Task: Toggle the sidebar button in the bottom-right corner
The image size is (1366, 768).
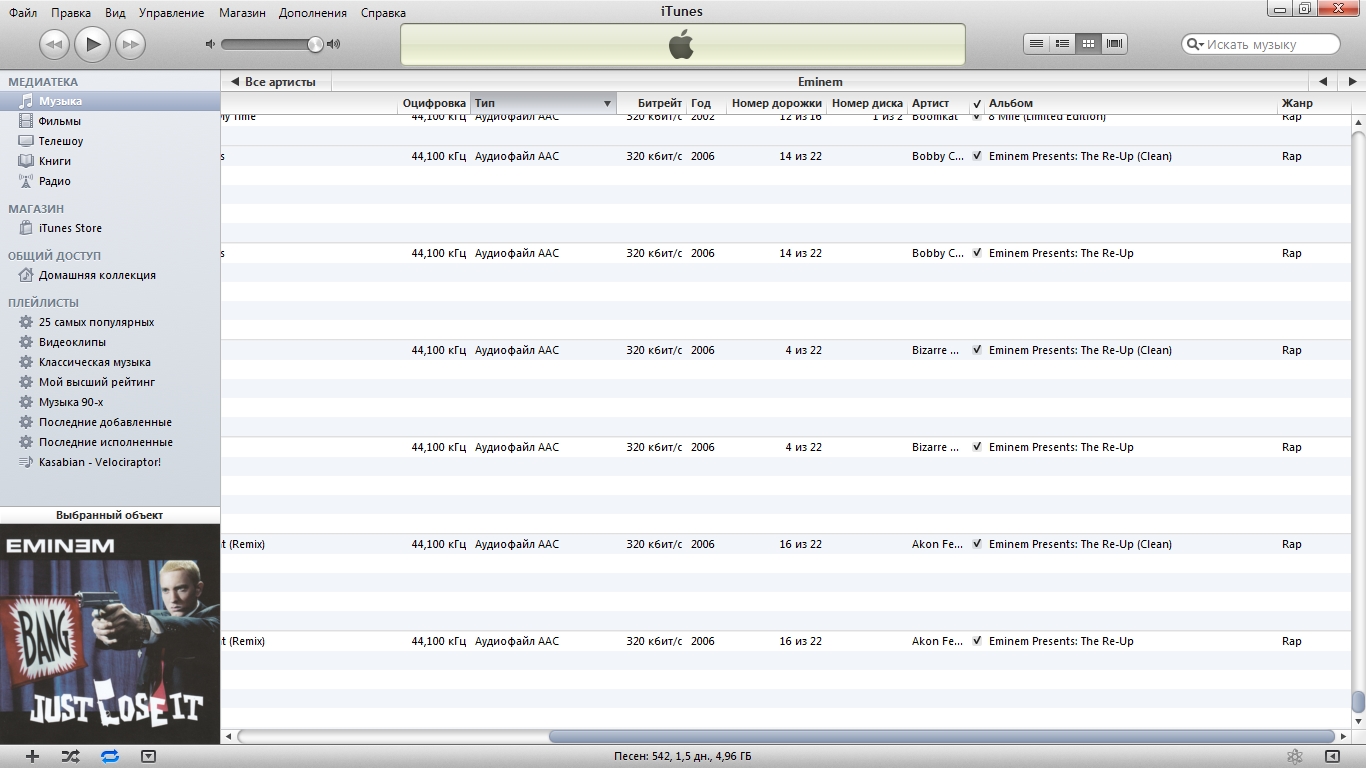Action: point(1332,757)
